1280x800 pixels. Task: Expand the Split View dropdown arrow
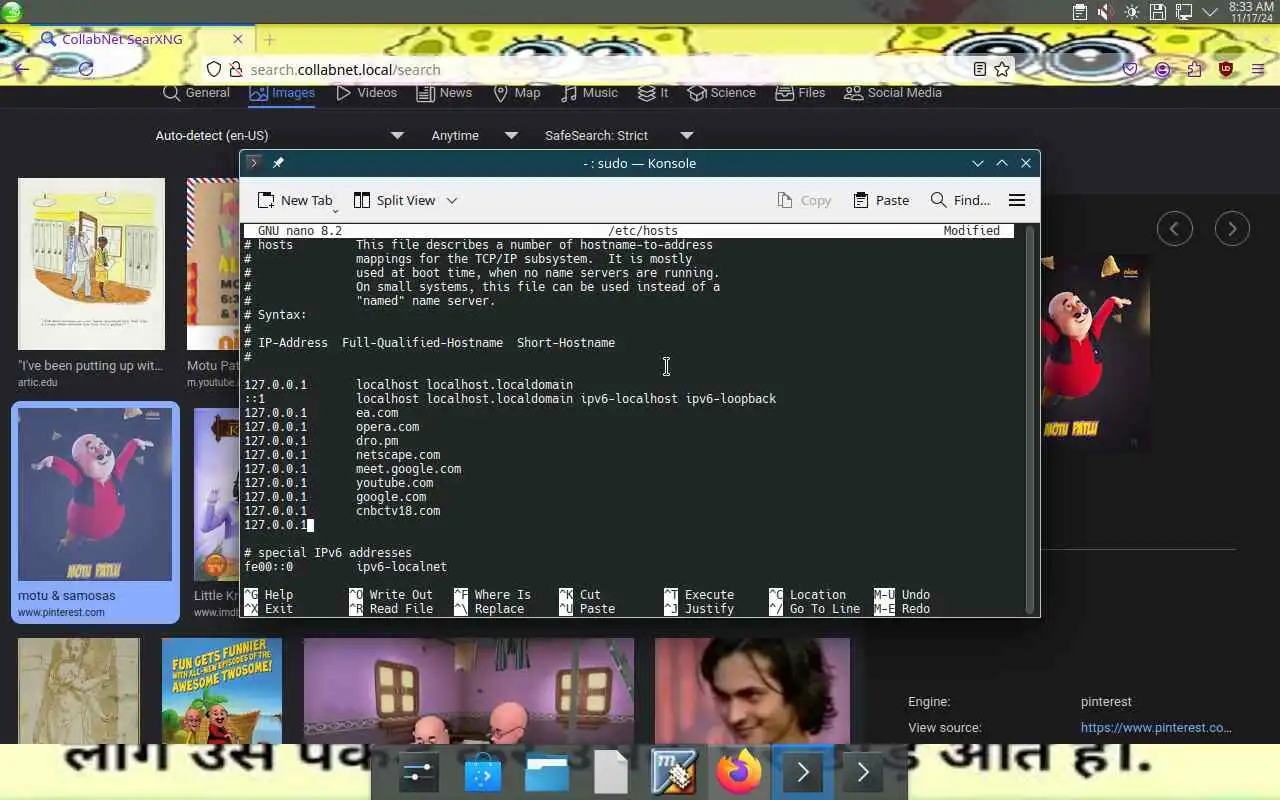(452, 200)
